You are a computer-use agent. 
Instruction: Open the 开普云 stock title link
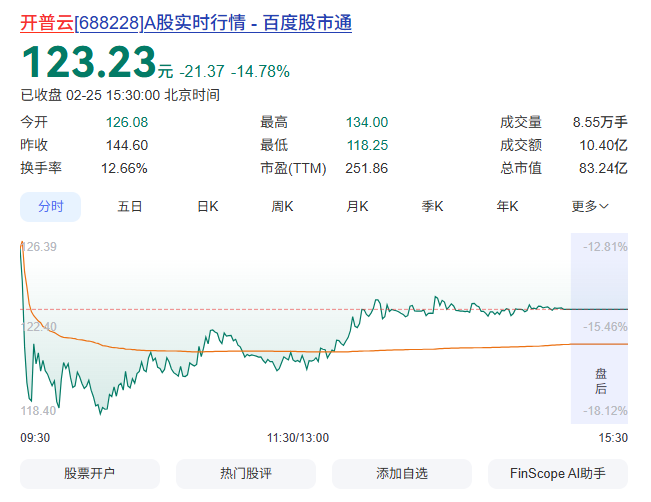[185, 22]
